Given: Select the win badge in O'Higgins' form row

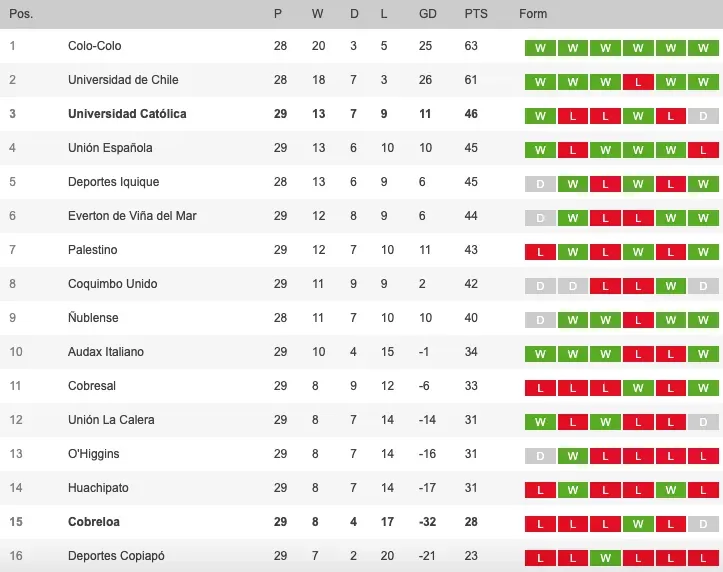Looking at the screenshot, I should tap(572, 456).
